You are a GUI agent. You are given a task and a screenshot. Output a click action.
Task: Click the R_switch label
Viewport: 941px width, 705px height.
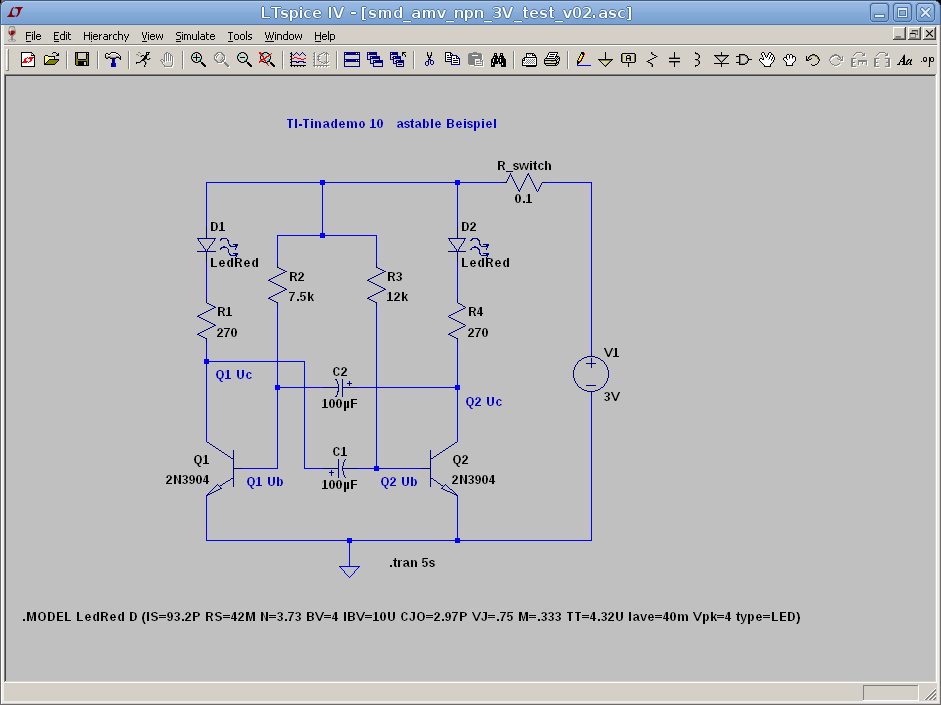click(524, 166)
